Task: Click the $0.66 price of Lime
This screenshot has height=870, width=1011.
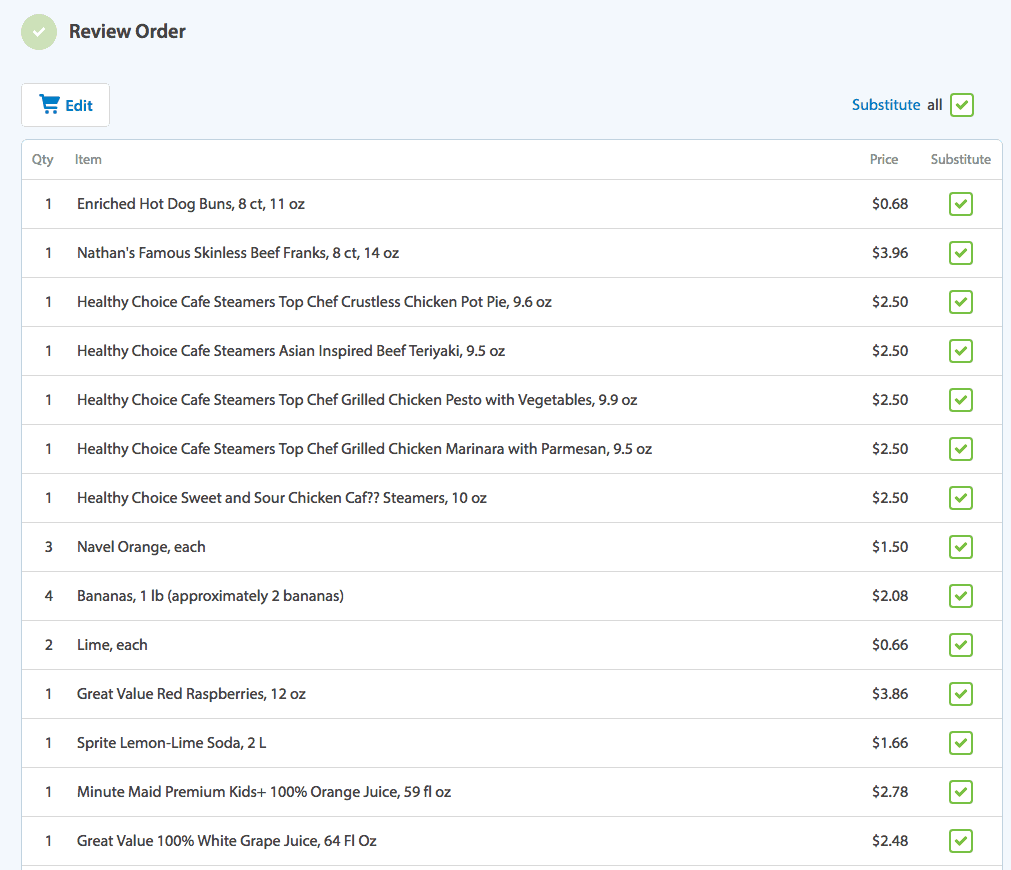Action: click(890, 645)
